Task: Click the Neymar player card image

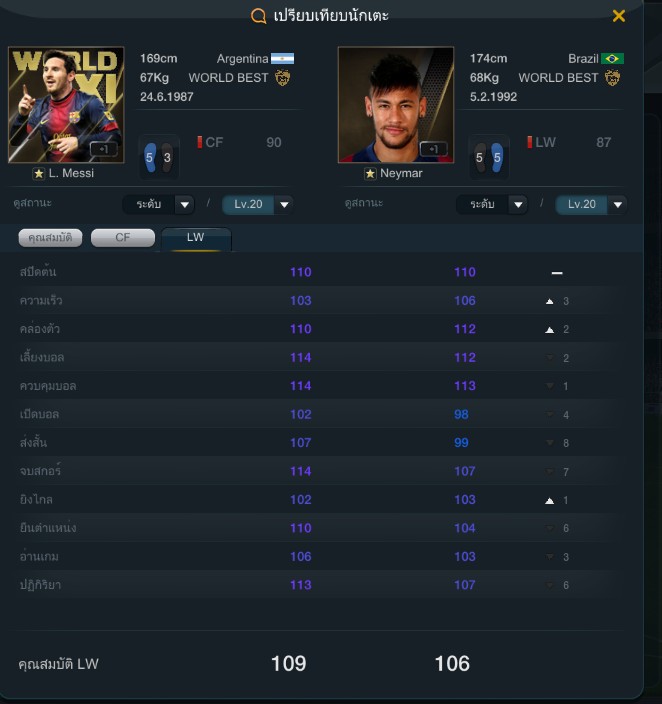Action: pyautogui.click(x=396, y=105)
